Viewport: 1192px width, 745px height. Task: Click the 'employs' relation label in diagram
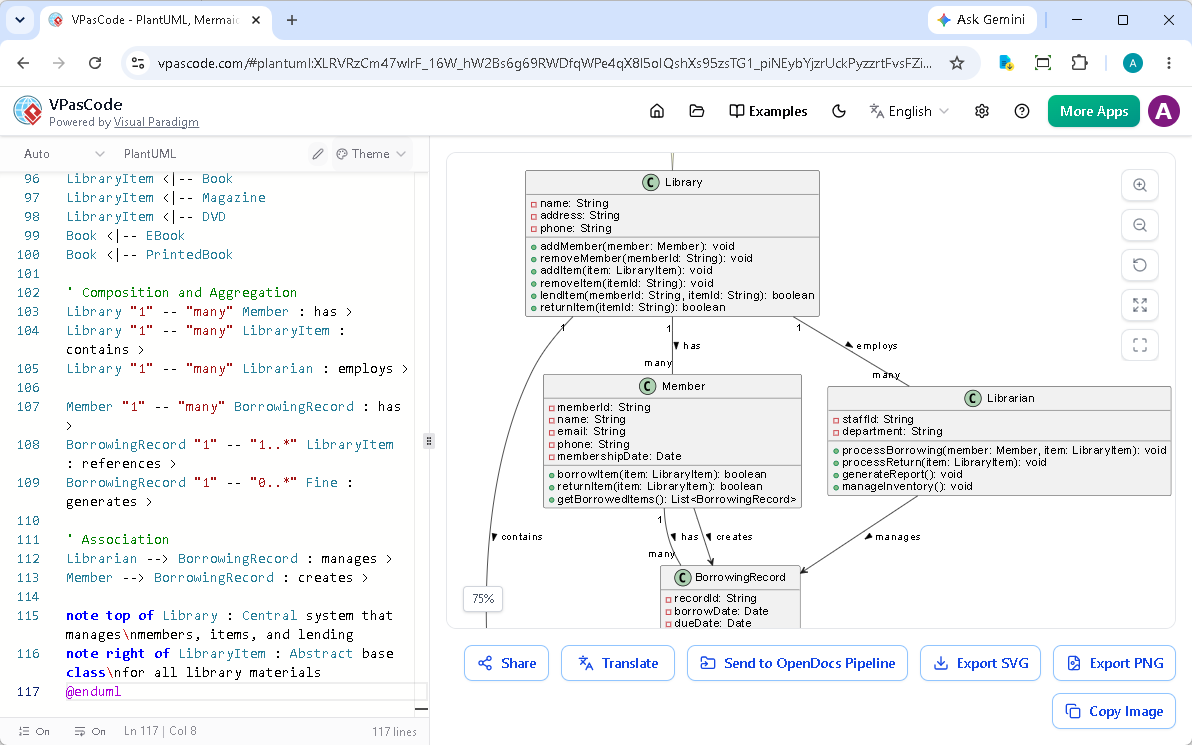click(877, 346)
